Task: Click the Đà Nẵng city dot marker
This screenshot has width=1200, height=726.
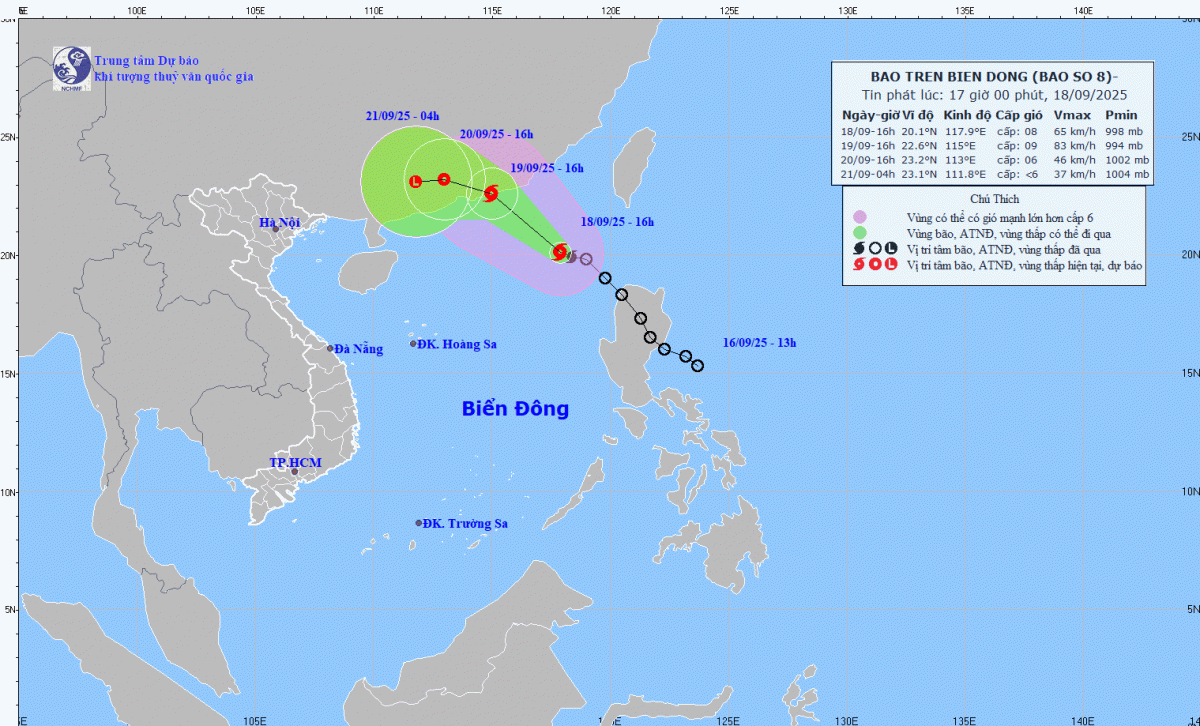Action: click(x=330, y=348)
